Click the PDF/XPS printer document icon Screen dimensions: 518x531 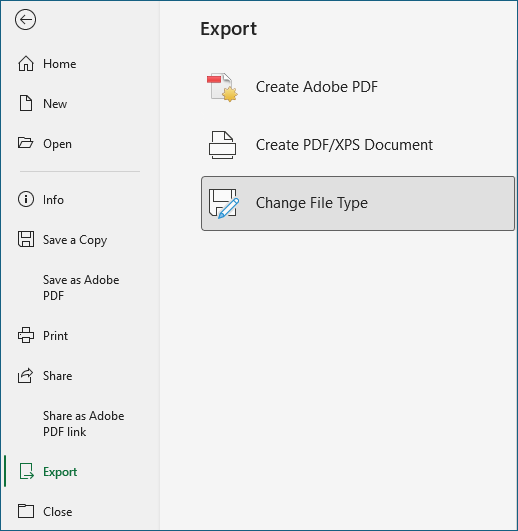pyautogui.click(x=222, y=145)
